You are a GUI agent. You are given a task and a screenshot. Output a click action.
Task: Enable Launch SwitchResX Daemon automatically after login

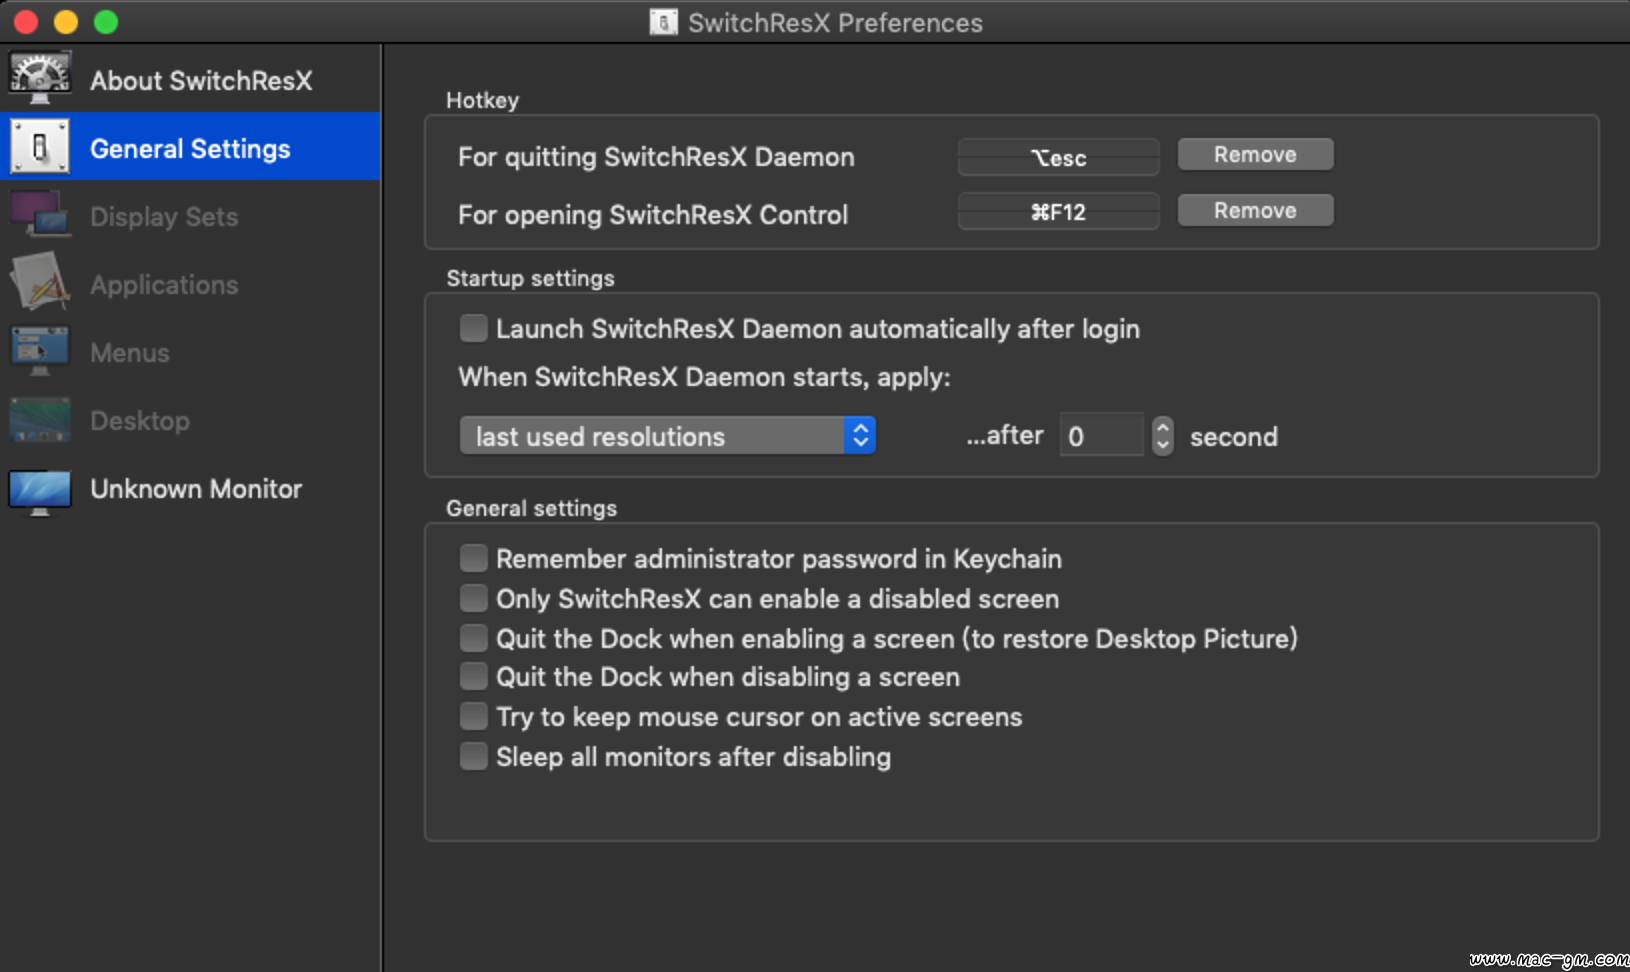(473, 328)
